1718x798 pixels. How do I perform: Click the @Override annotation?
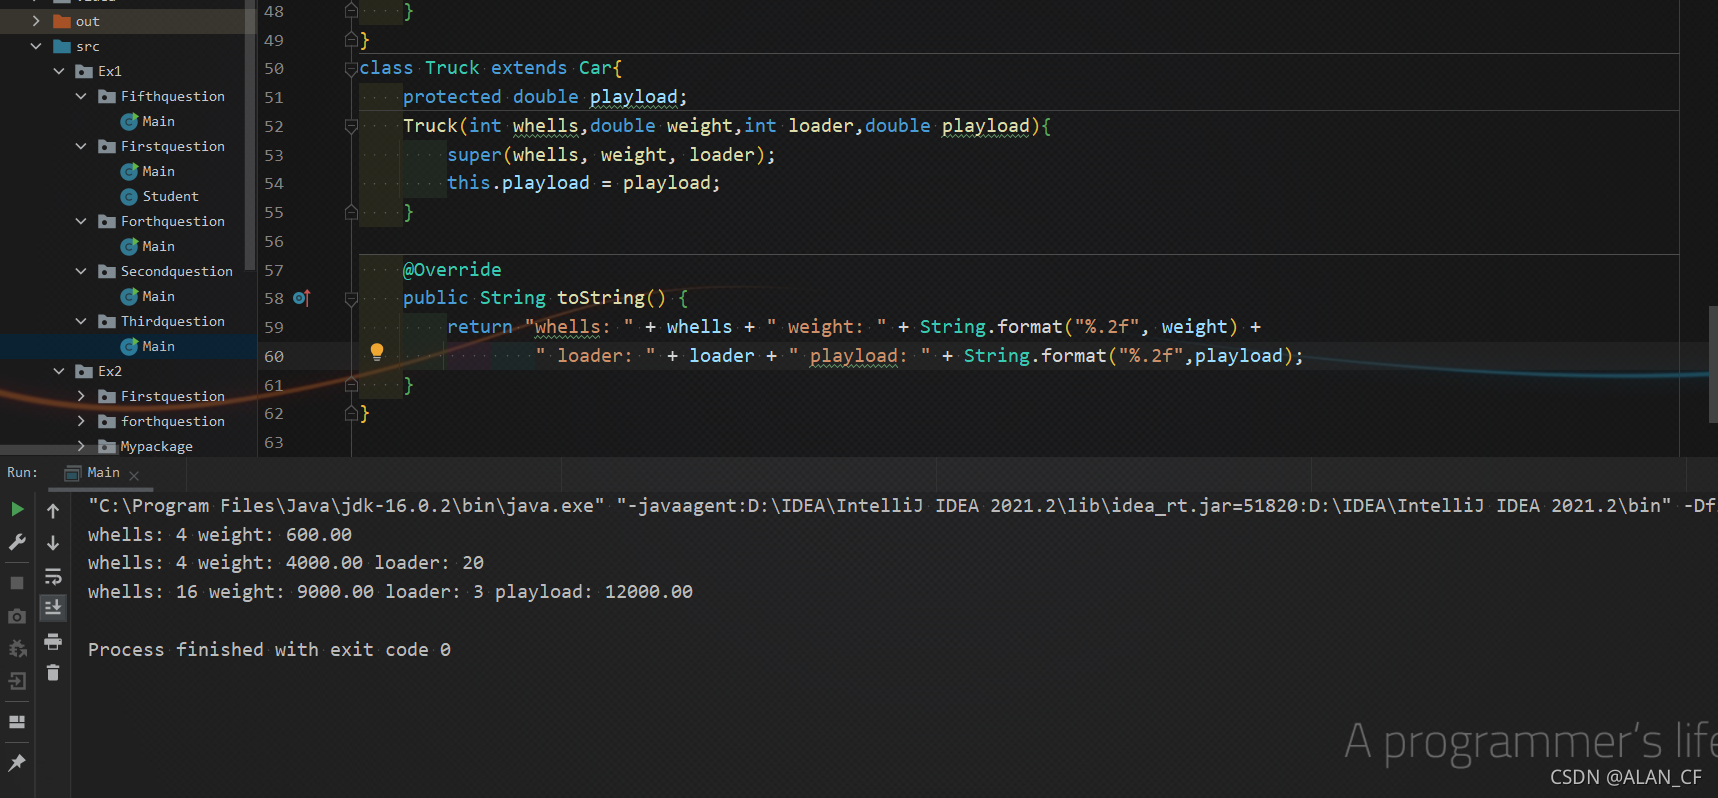452,269
